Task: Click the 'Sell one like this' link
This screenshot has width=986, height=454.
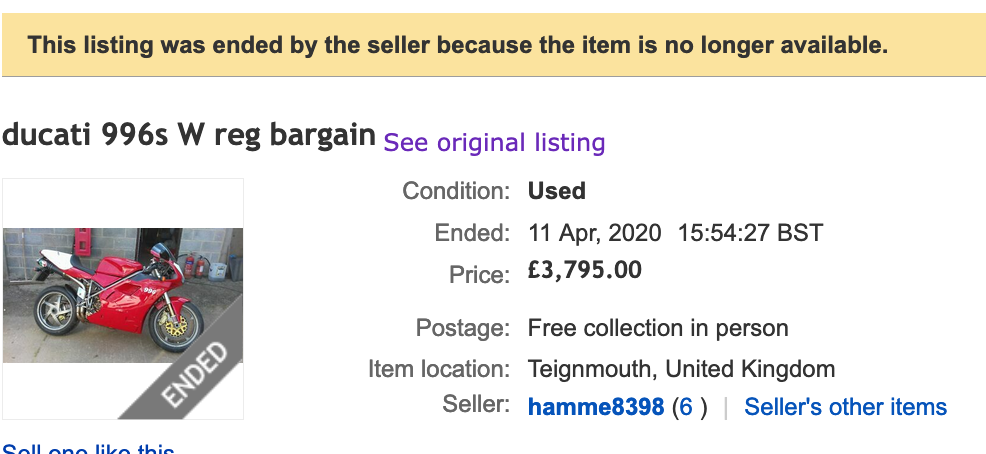Action: point(88,450)
